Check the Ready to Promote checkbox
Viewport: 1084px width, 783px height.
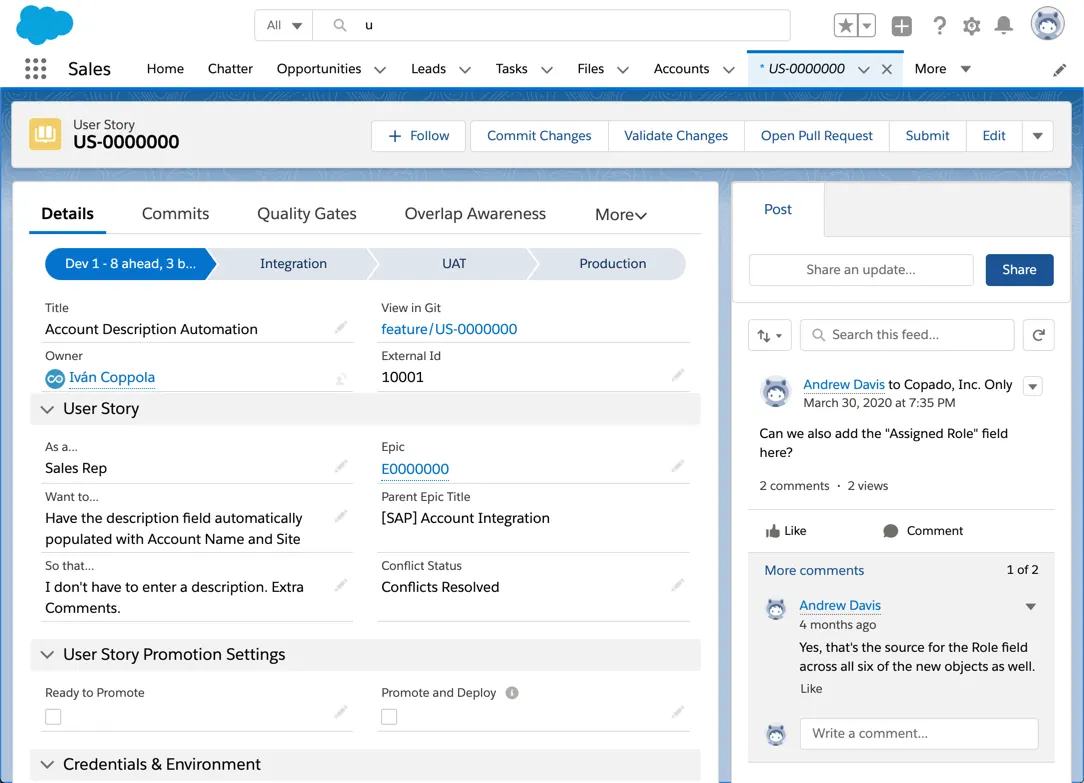point(53,717)
